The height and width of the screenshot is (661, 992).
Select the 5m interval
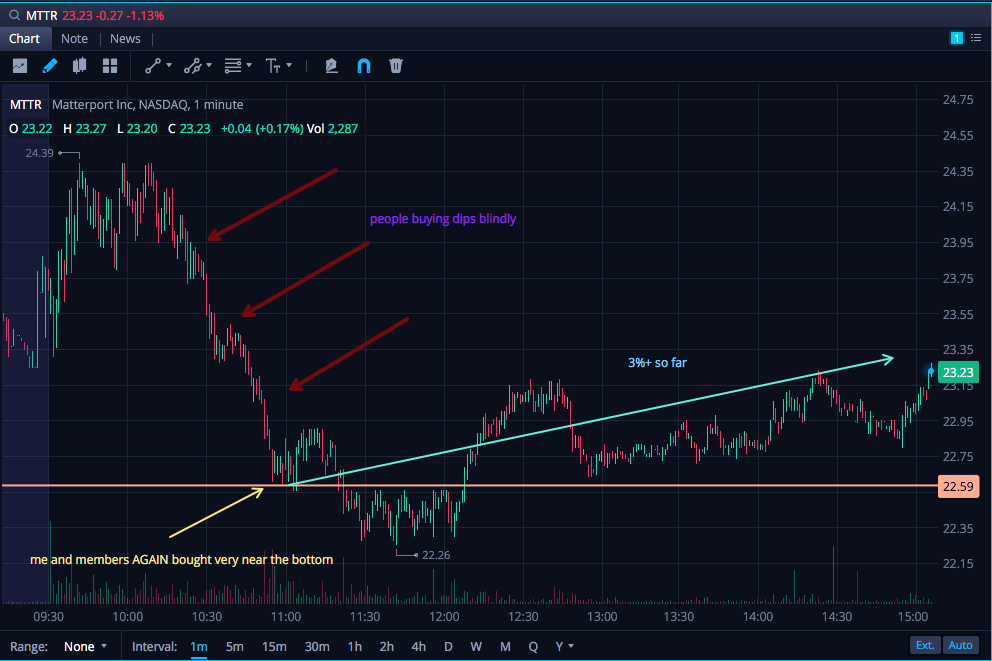click(x=235, y=646)
